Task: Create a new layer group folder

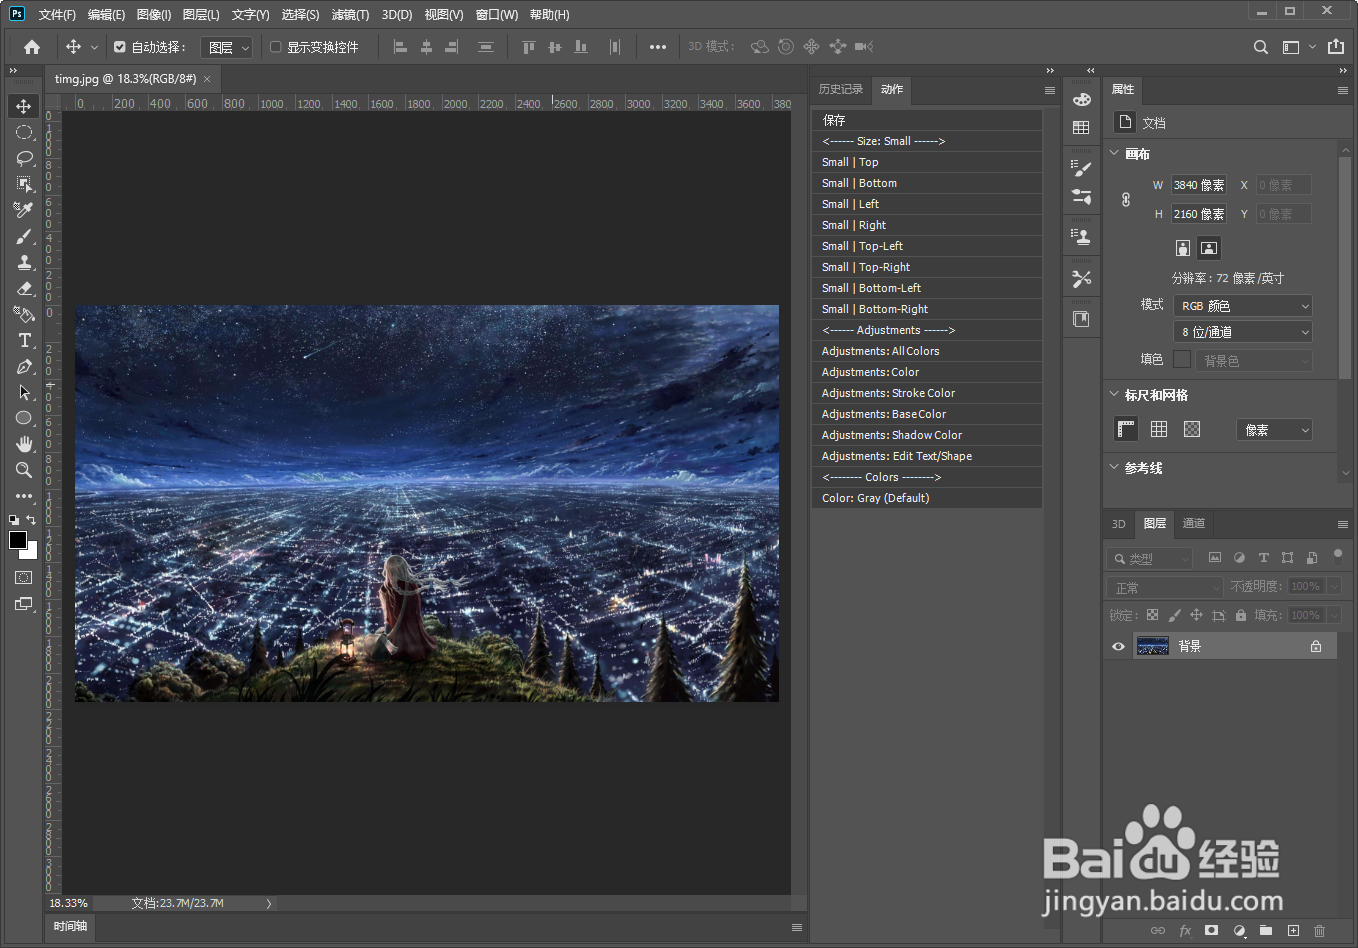Action: pos(1266,930)
